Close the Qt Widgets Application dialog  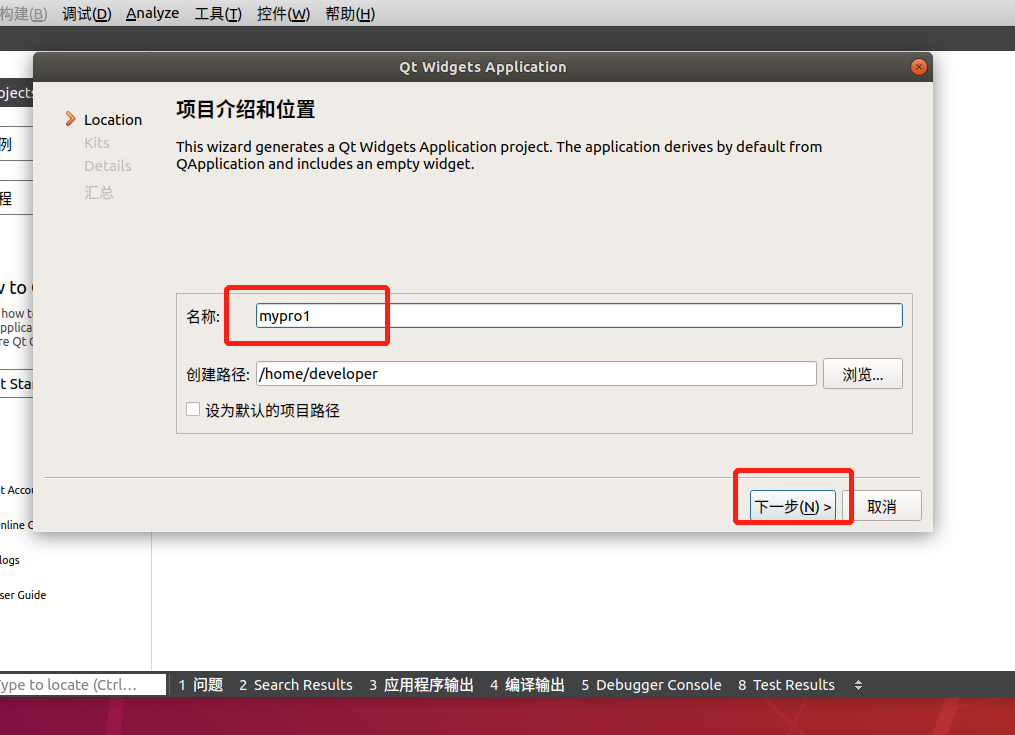(x=918, y=67)
